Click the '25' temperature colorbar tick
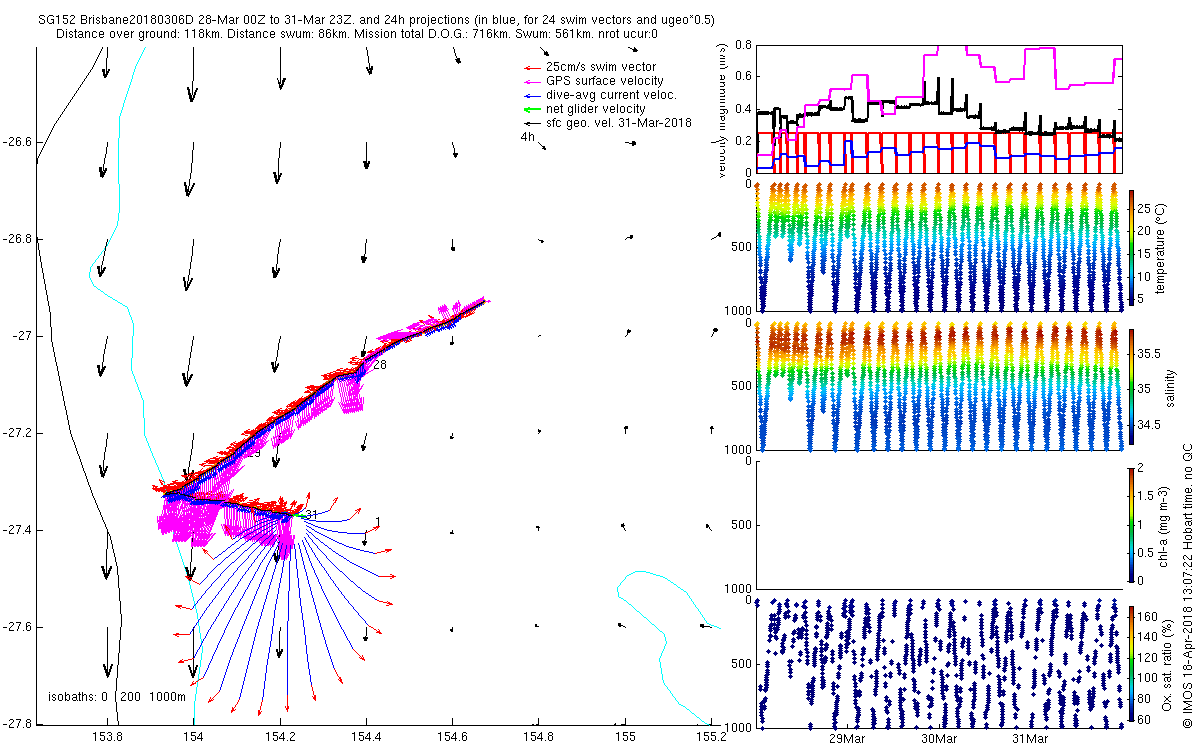The width and height of the screenshot is (1200, 750). coord(1145,208)
